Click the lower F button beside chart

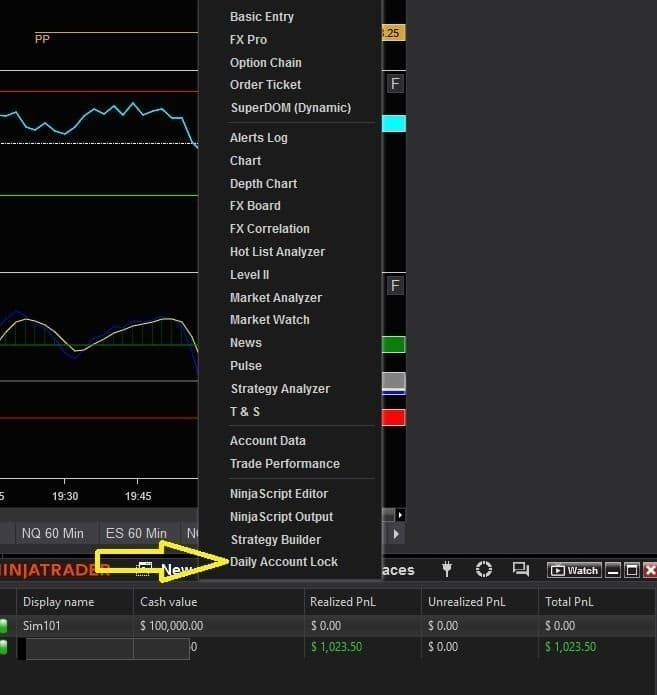[x=395, y=285]
